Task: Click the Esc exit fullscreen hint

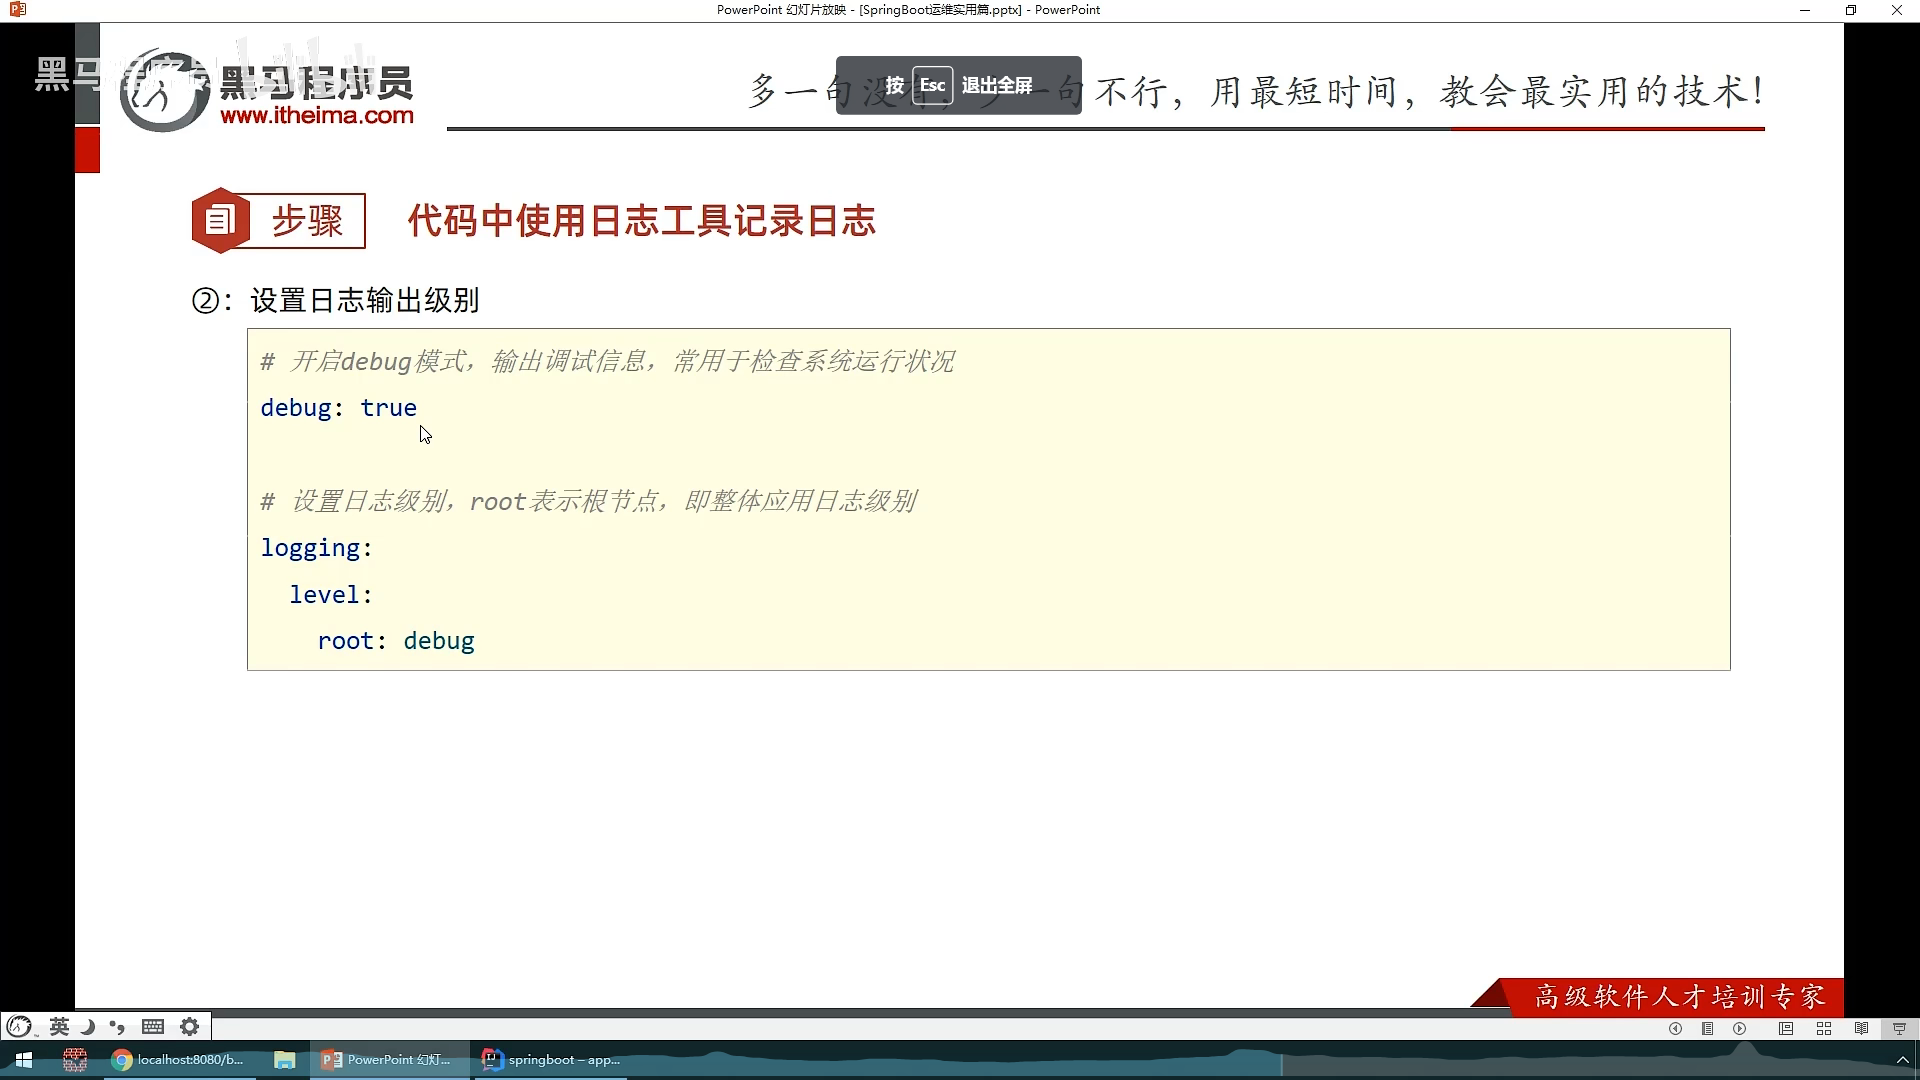Action: 958,85
